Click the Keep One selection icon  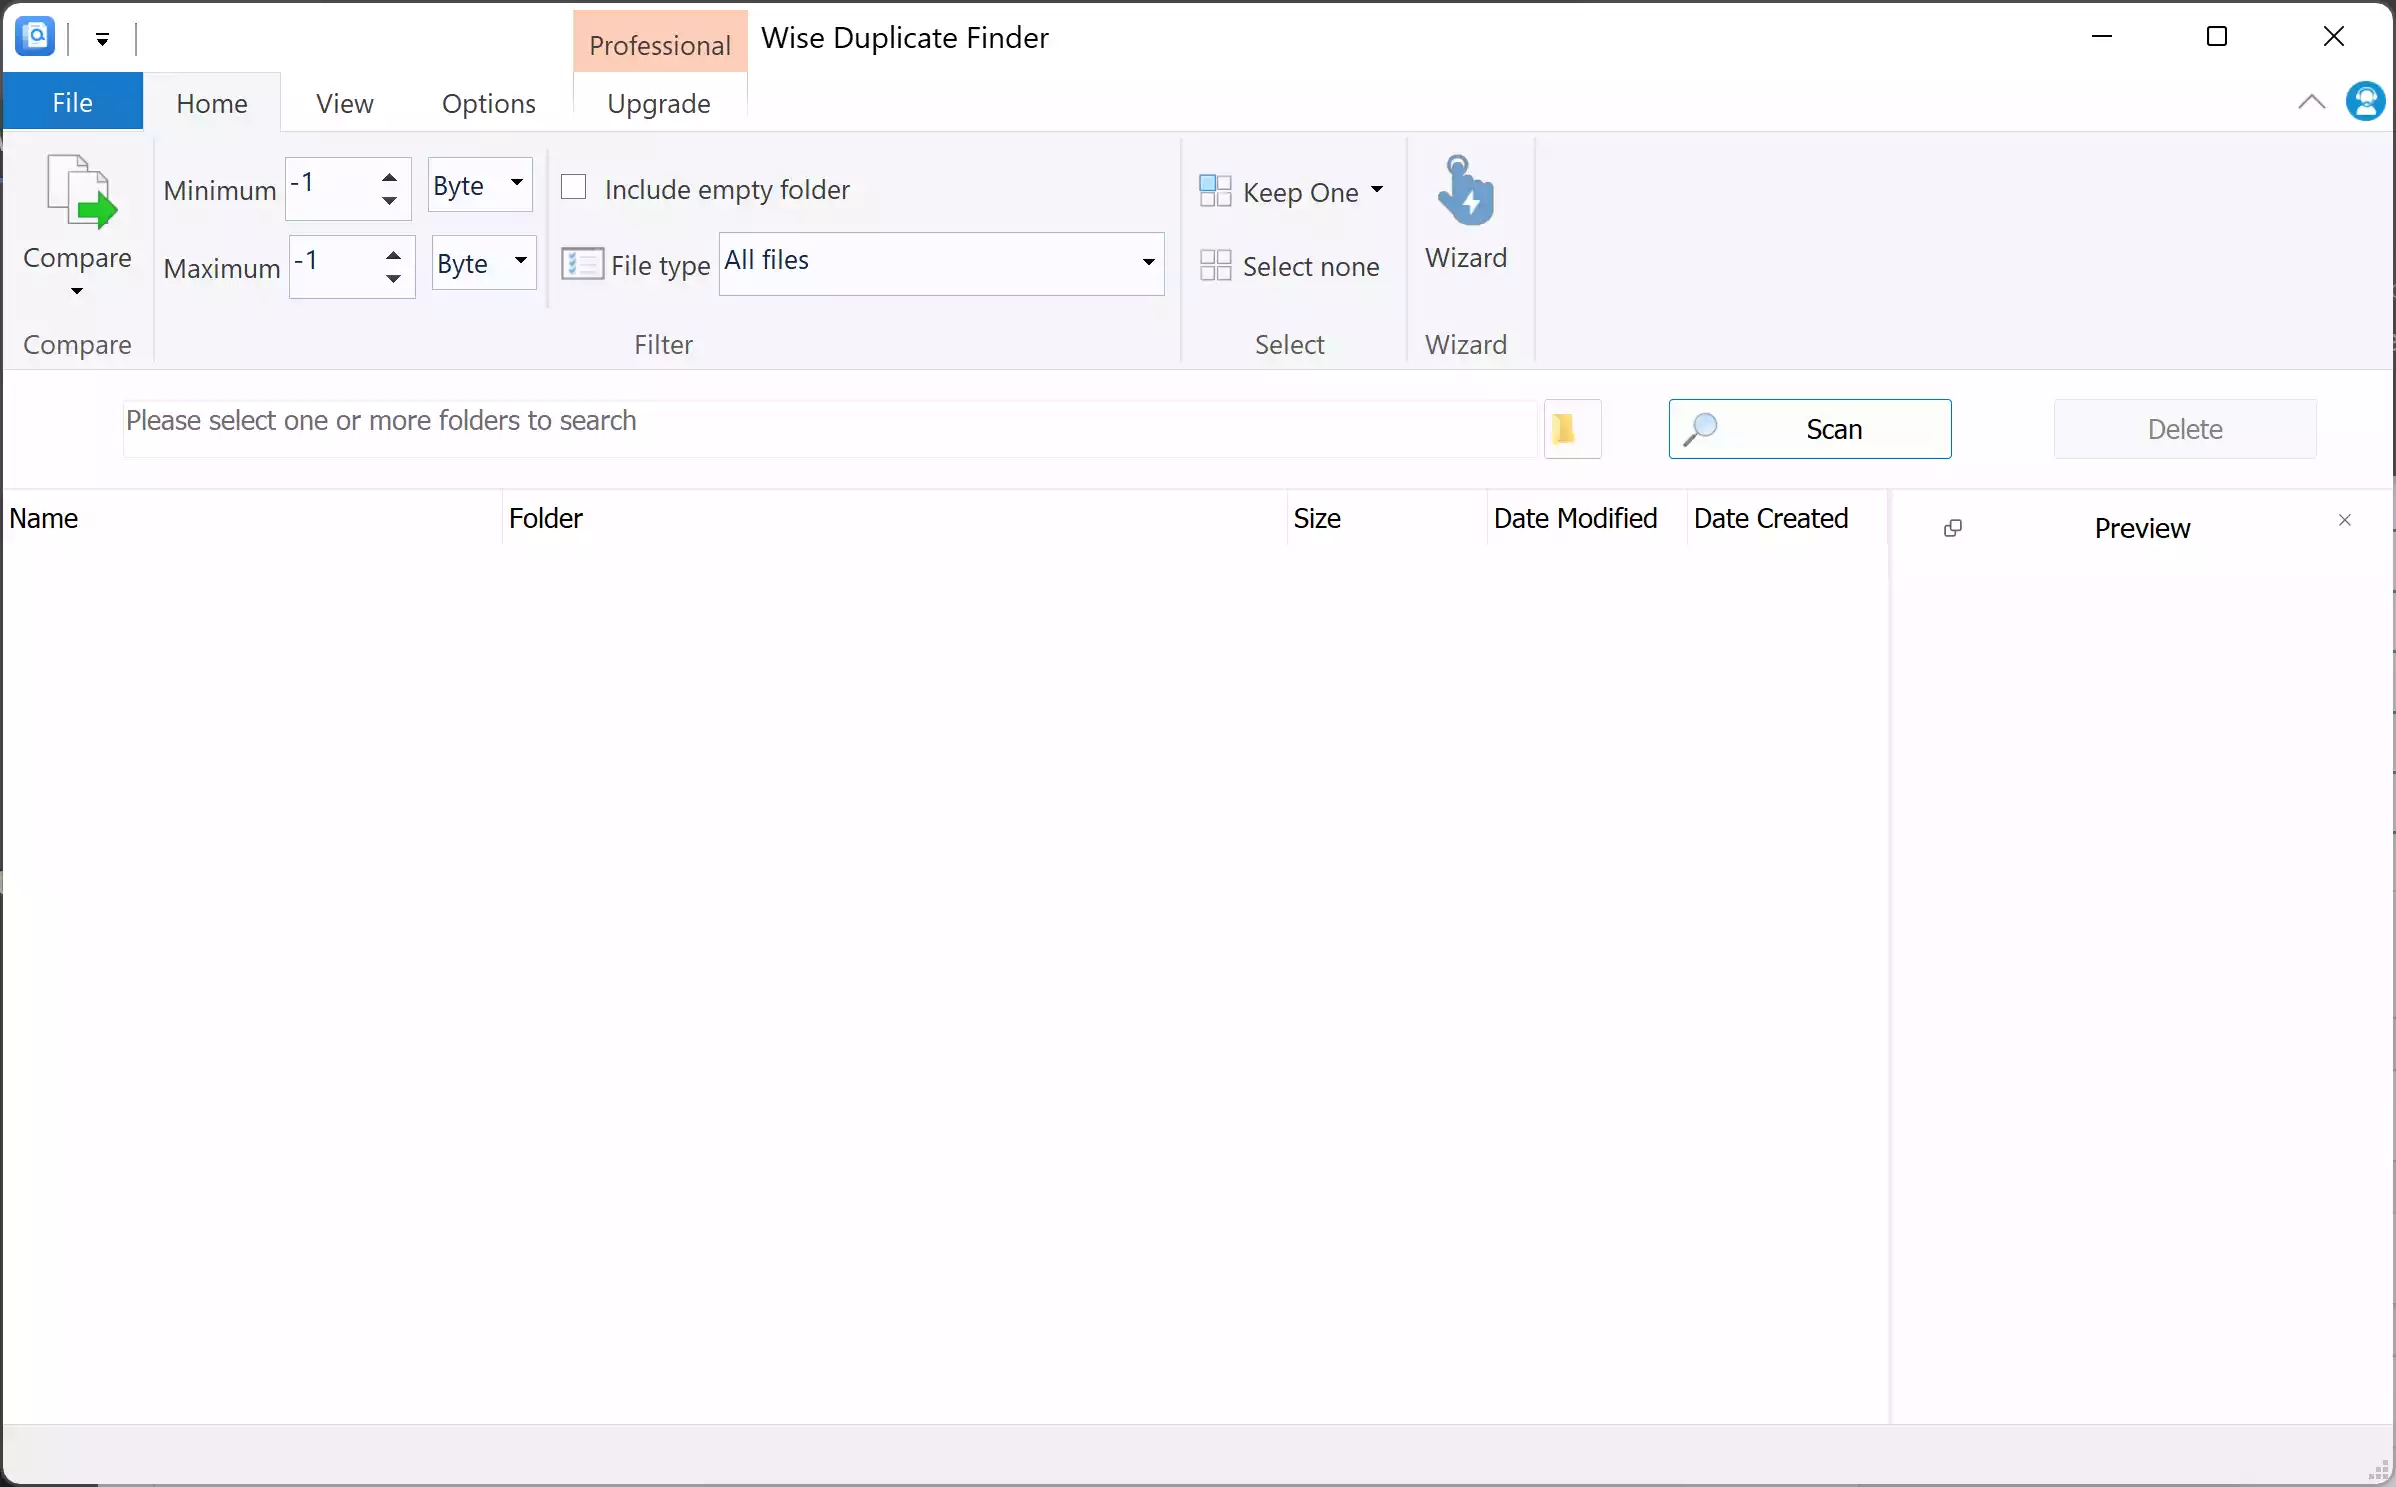[1218, 191]
